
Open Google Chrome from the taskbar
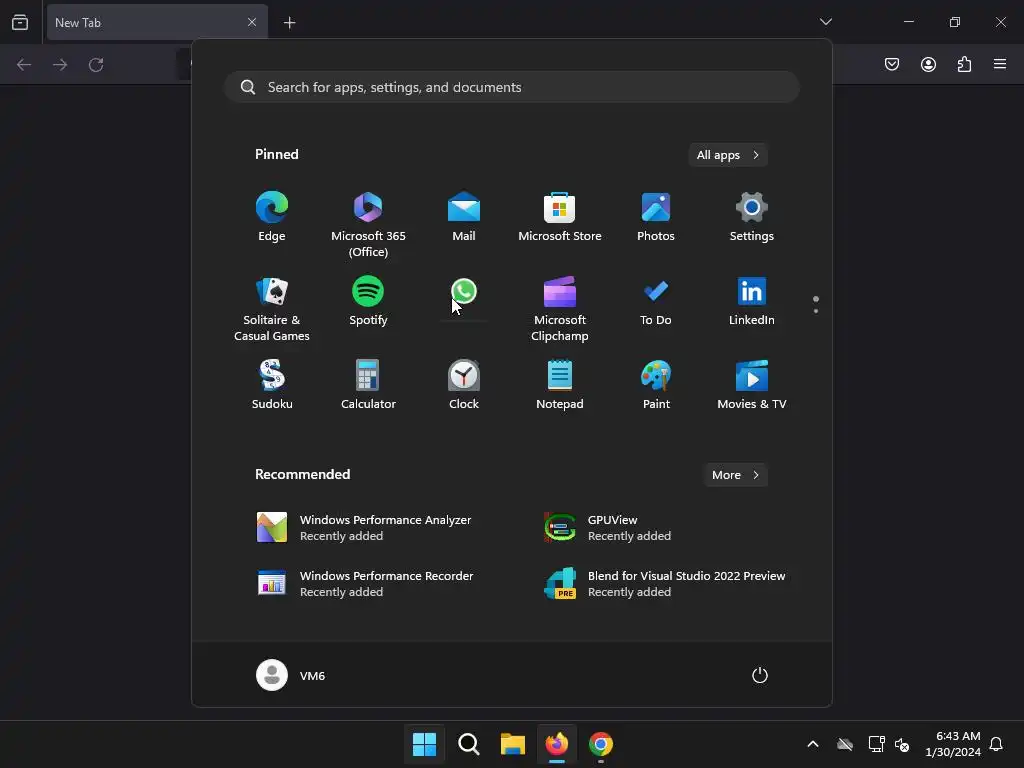click(x=601, y=744)
